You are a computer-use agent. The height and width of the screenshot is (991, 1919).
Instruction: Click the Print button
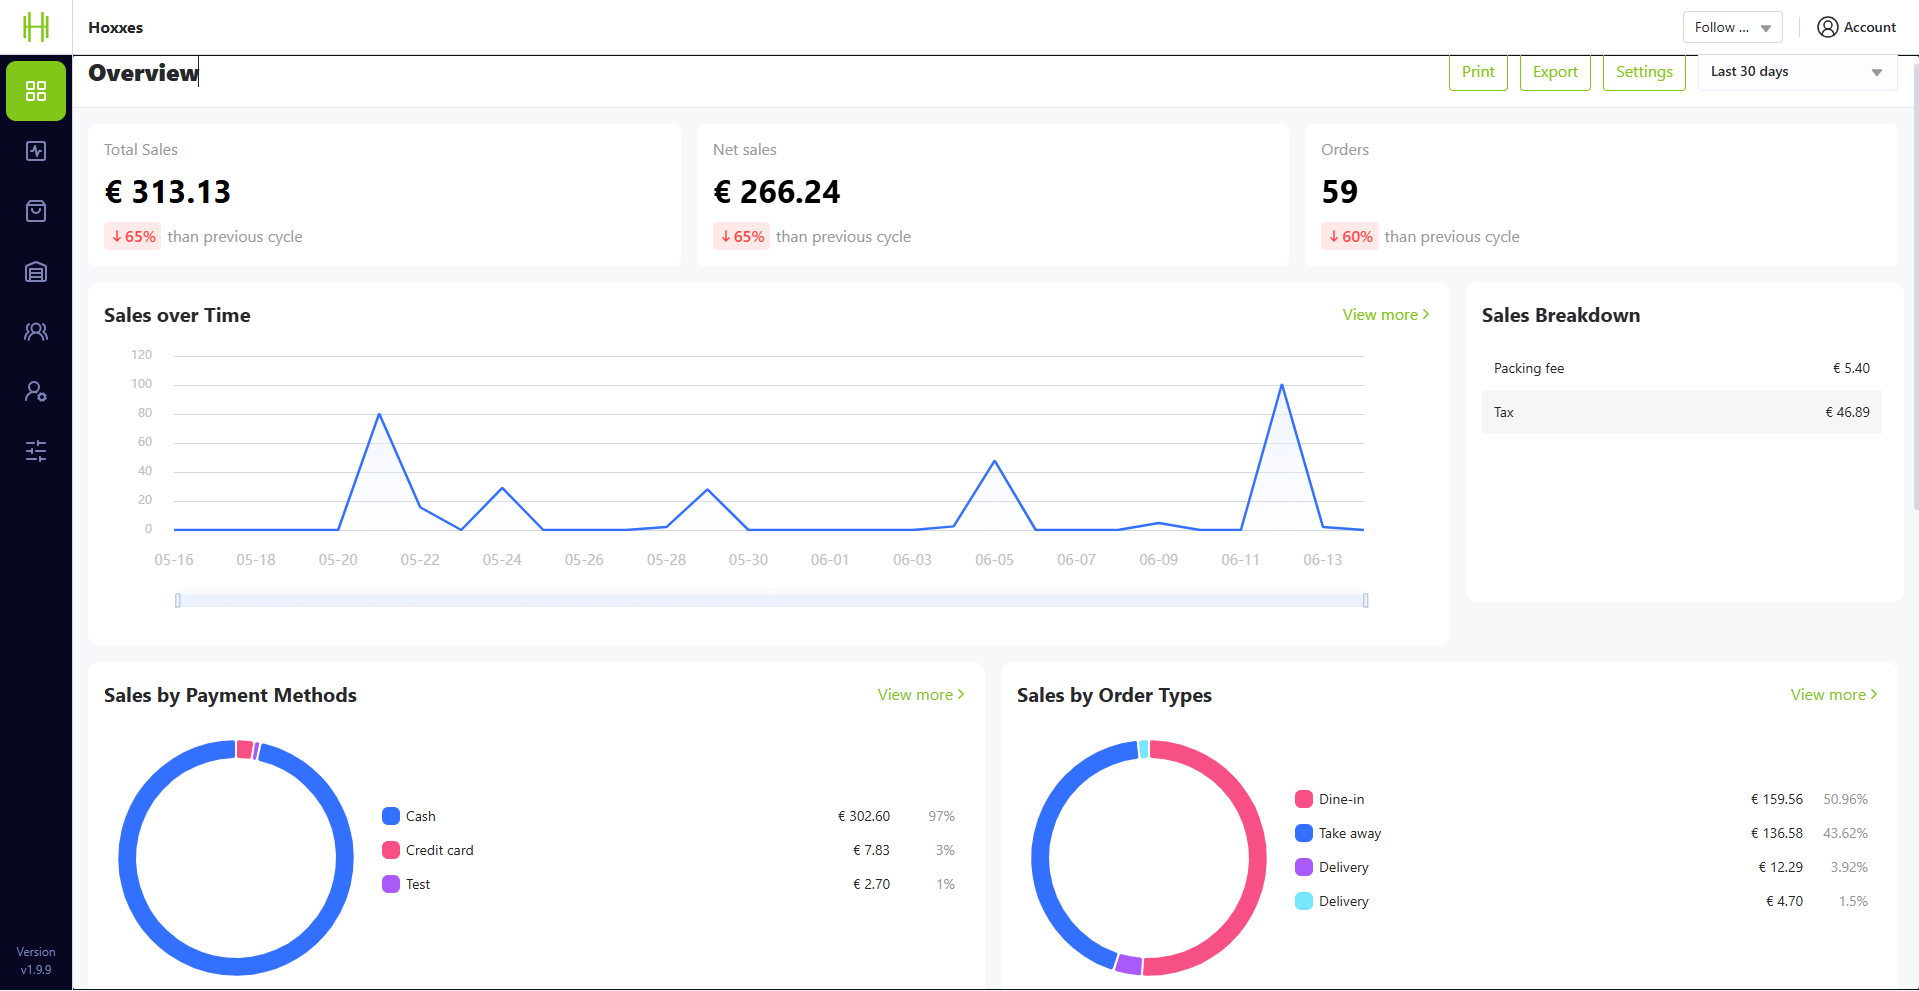[x=1478, y=72]
